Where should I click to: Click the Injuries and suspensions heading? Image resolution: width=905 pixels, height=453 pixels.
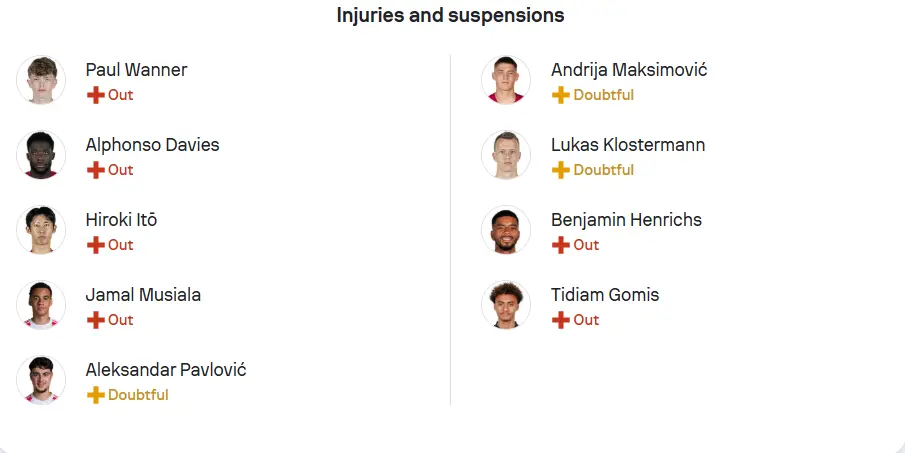(451, 16)
